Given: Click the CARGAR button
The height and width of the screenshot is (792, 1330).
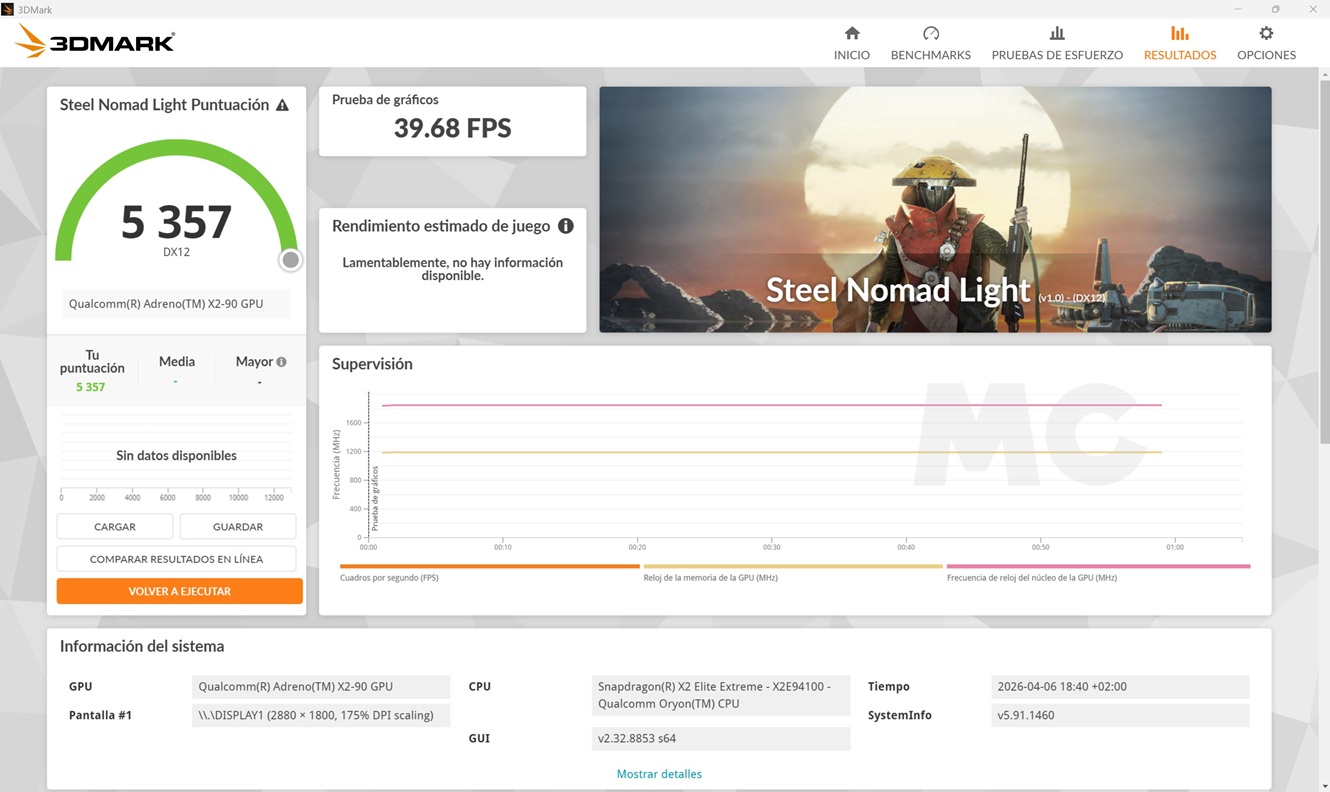Looking at the screenshot, I should [114, 526].
